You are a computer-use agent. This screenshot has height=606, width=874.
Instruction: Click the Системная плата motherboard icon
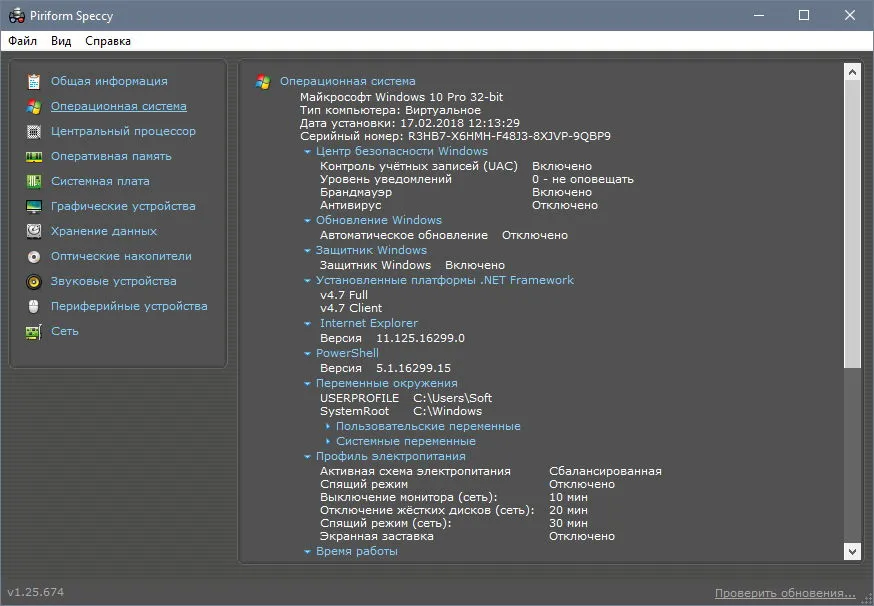point(34,181)
